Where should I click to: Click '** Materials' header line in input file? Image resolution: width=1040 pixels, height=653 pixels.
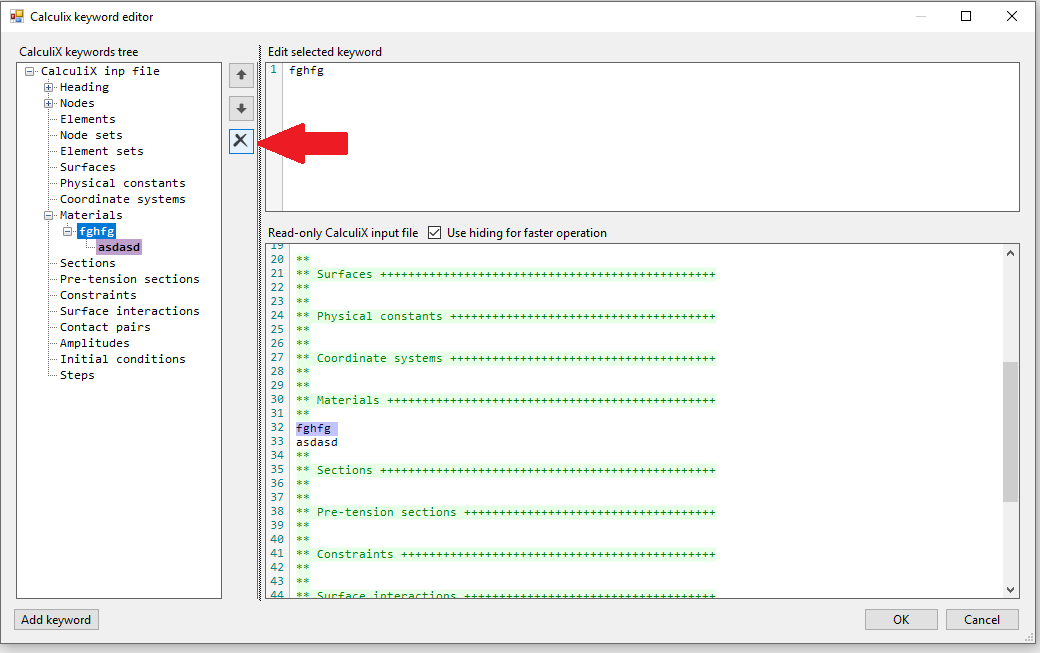coord(505,400)
